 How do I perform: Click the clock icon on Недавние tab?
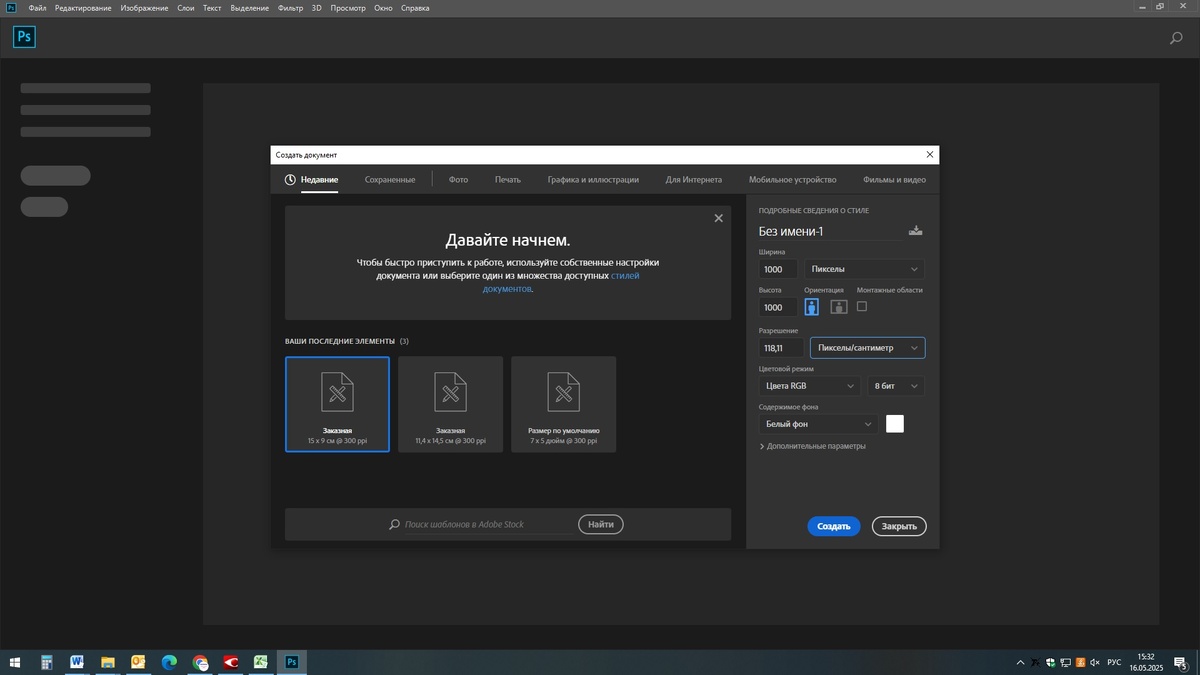(290, 180)
